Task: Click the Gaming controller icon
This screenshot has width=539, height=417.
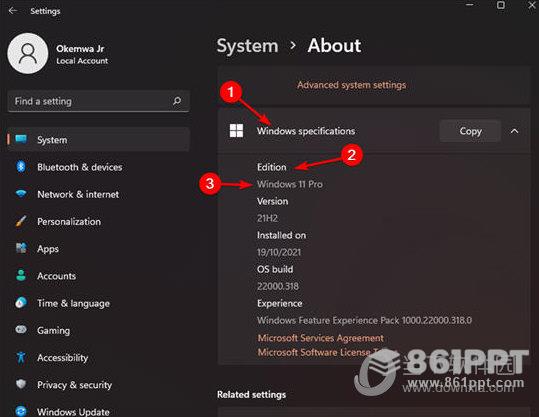Action: point(21,330)
